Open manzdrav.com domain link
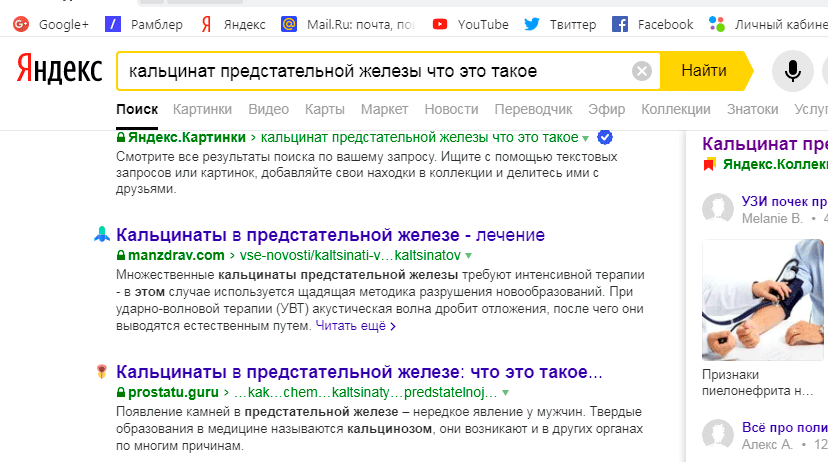The width and height of the screenshot is (828, 462). coord(176,256)
